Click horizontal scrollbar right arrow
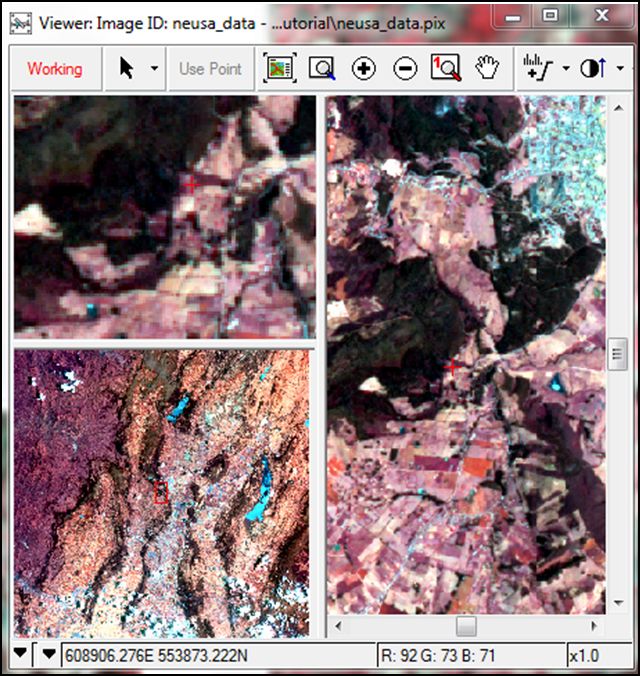This screenshot has width=640, height=676. tap(594, 626)
